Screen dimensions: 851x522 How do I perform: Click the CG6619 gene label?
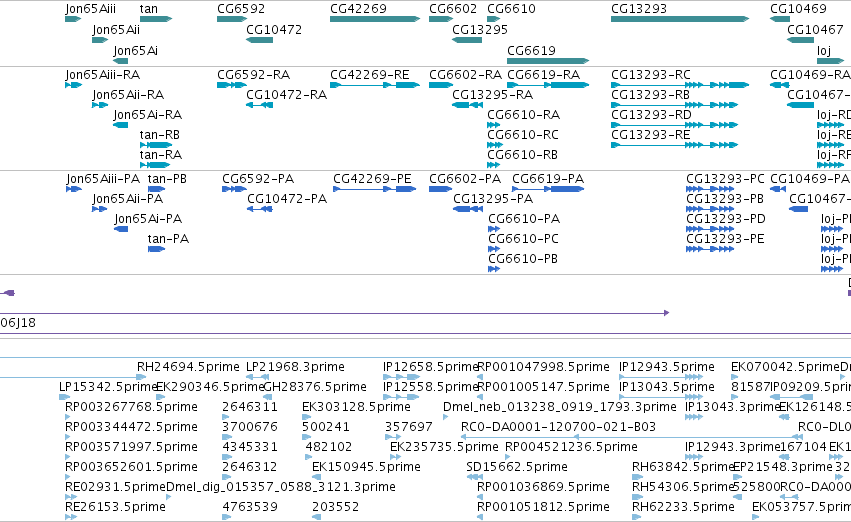[x=531, y=50]
